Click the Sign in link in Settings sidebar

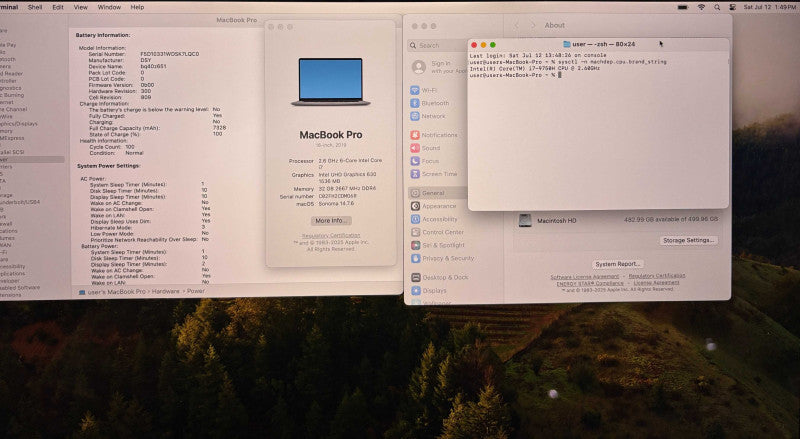(x=441, y=63)
